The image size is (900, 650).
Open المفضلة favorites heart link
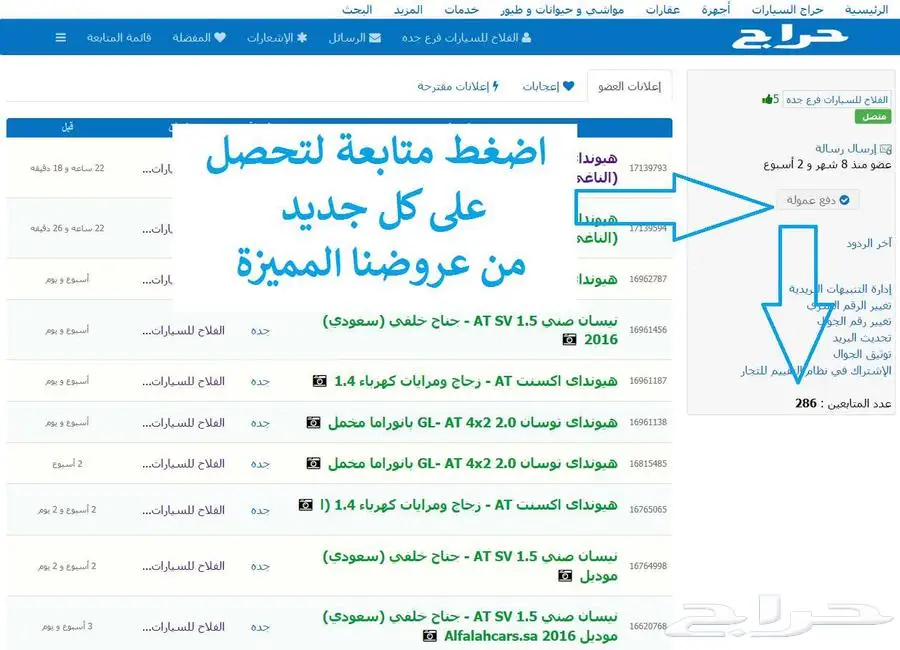[x=199, y=38]
